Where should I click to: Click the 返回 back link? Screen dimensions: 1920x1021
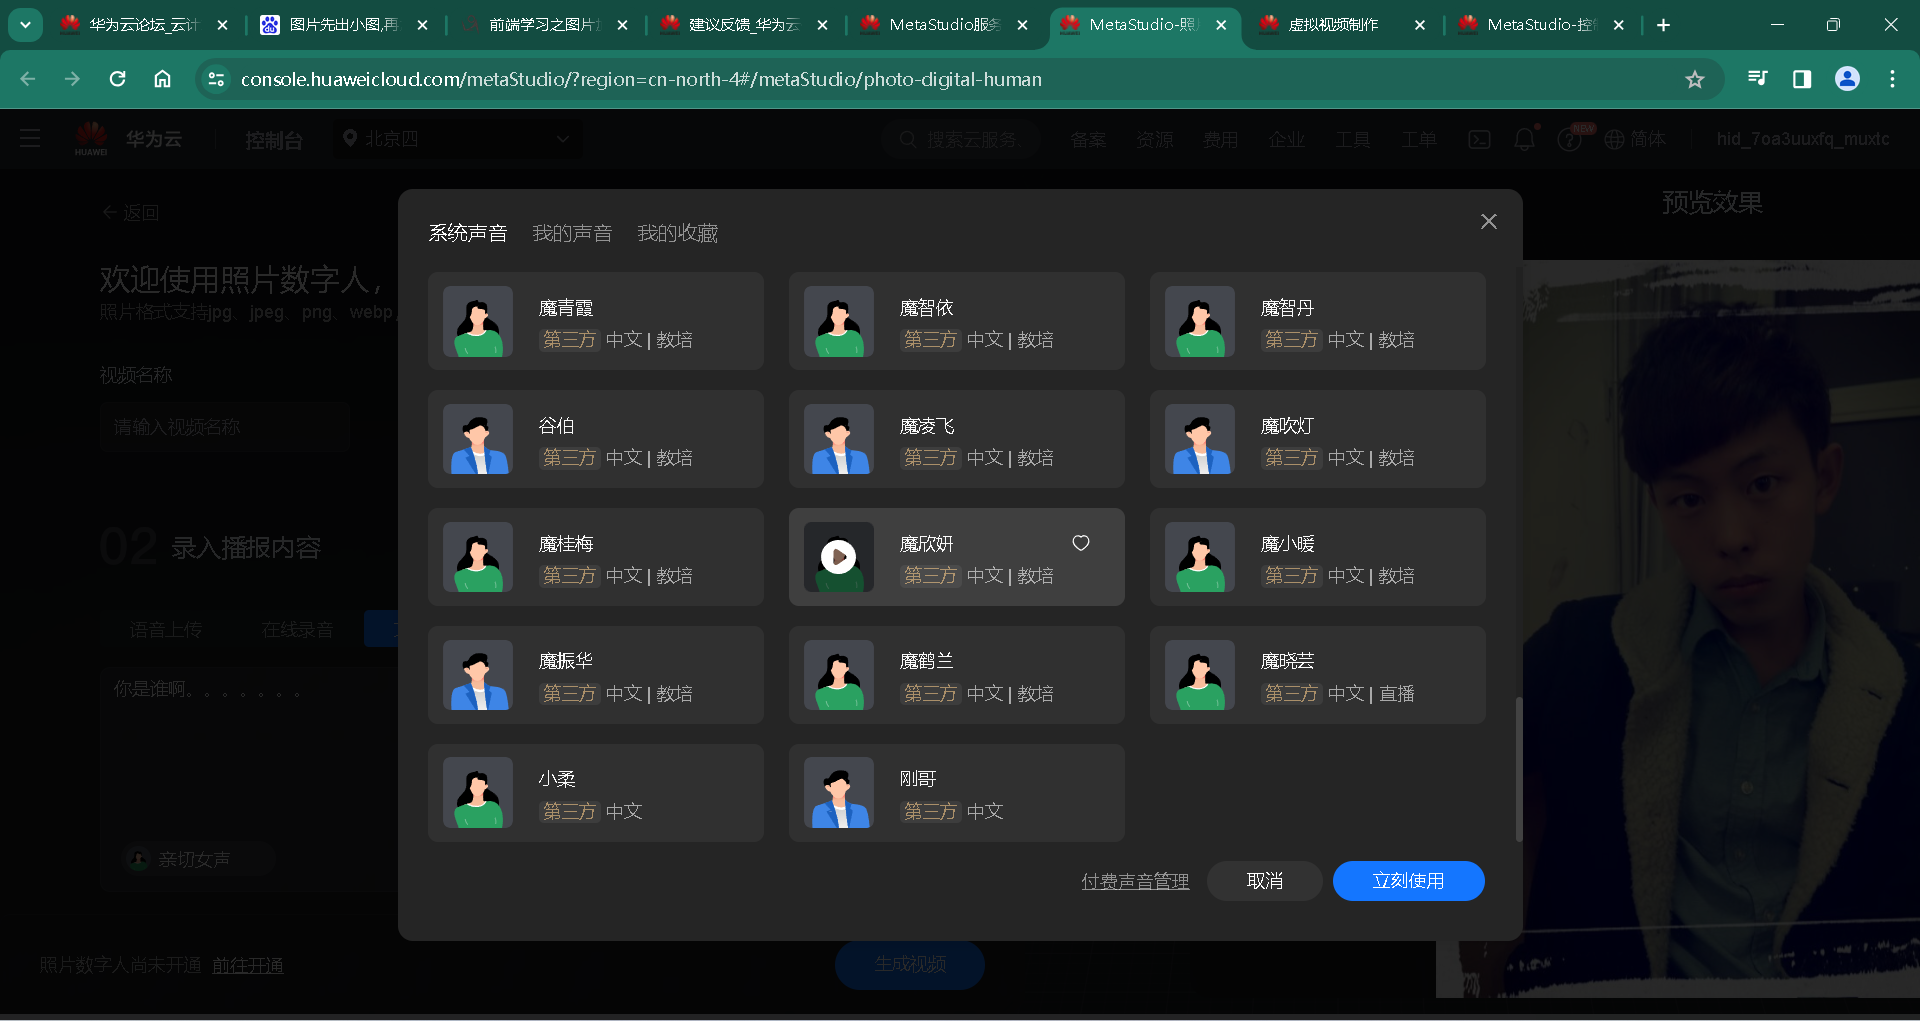pyautogui.click(x=131, y=213)
